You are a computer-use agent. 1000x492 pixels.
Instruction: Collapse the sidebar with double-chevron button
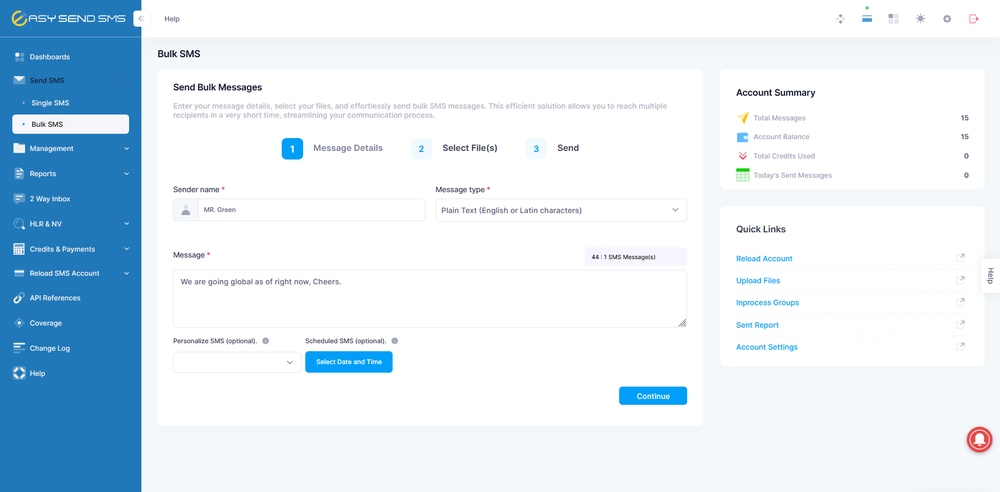pos(141,19)
